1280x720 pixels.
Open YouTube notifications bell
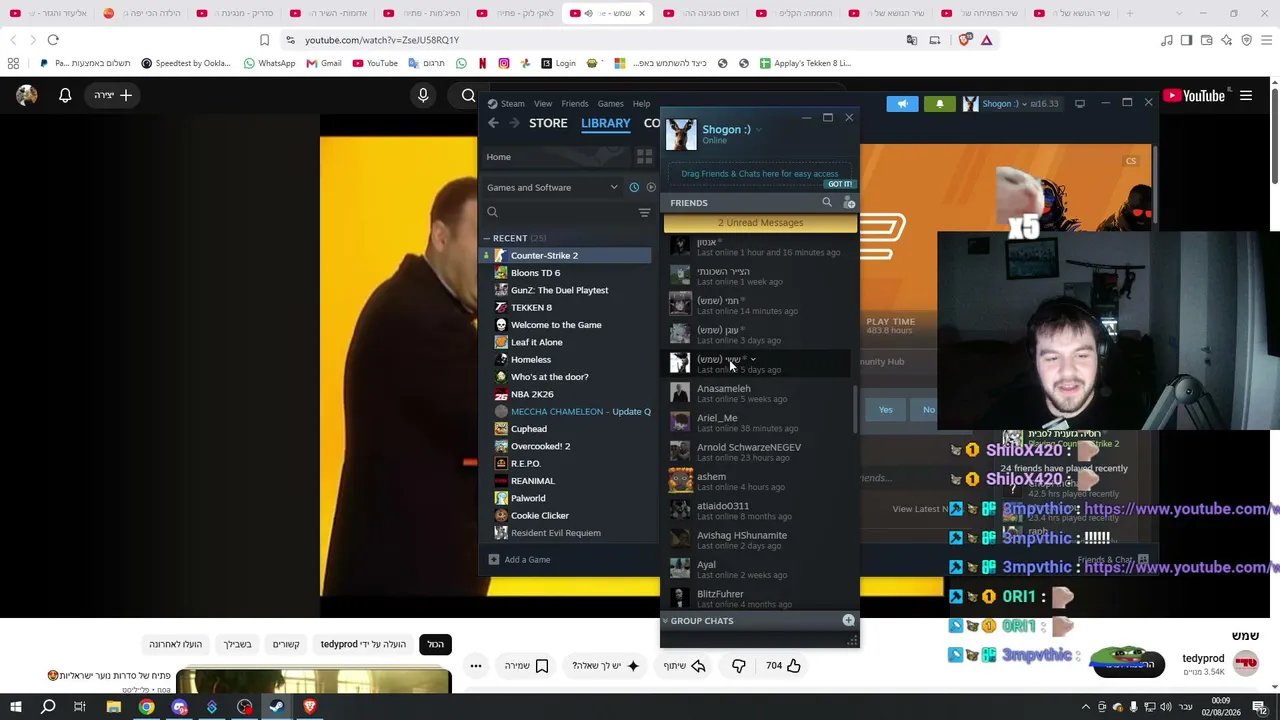pyautogui.click(x=65, y=95)
